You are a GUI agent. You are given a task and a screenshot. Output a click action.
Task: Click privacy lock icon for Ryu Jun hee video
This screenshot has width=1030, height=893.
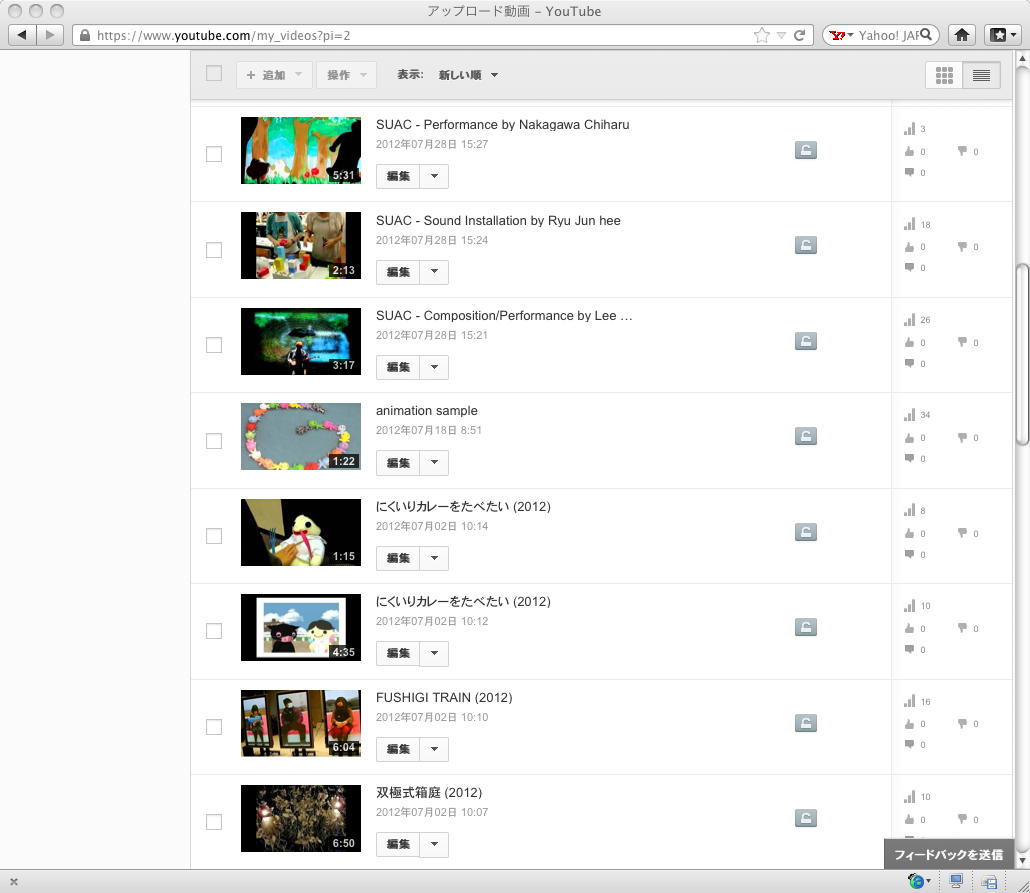[x=805, y=246]
